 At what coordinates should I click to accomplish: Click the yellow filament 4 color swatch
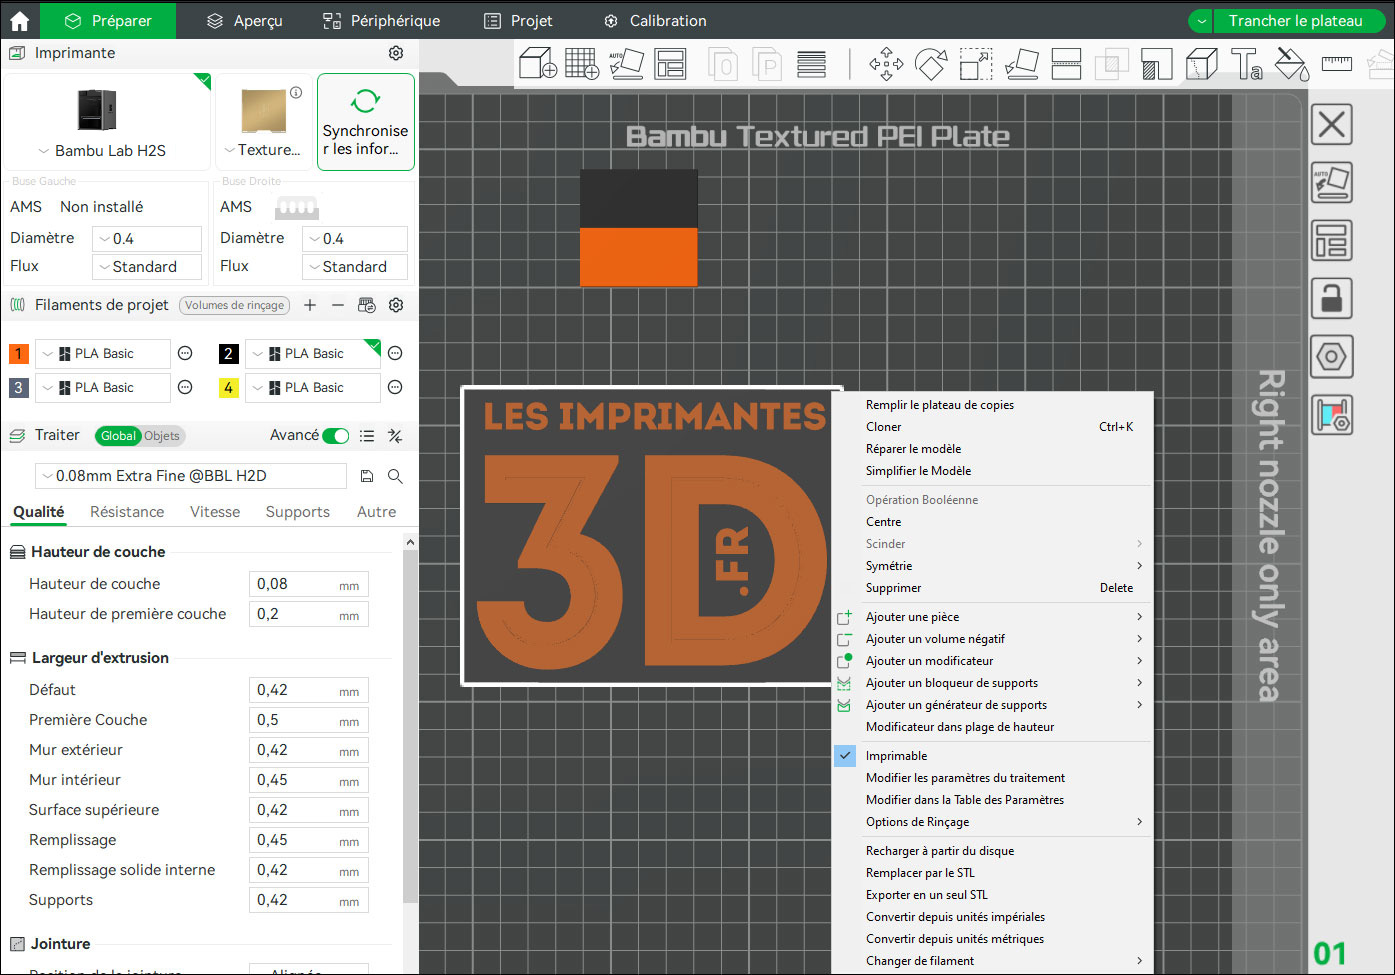(229, 388)
